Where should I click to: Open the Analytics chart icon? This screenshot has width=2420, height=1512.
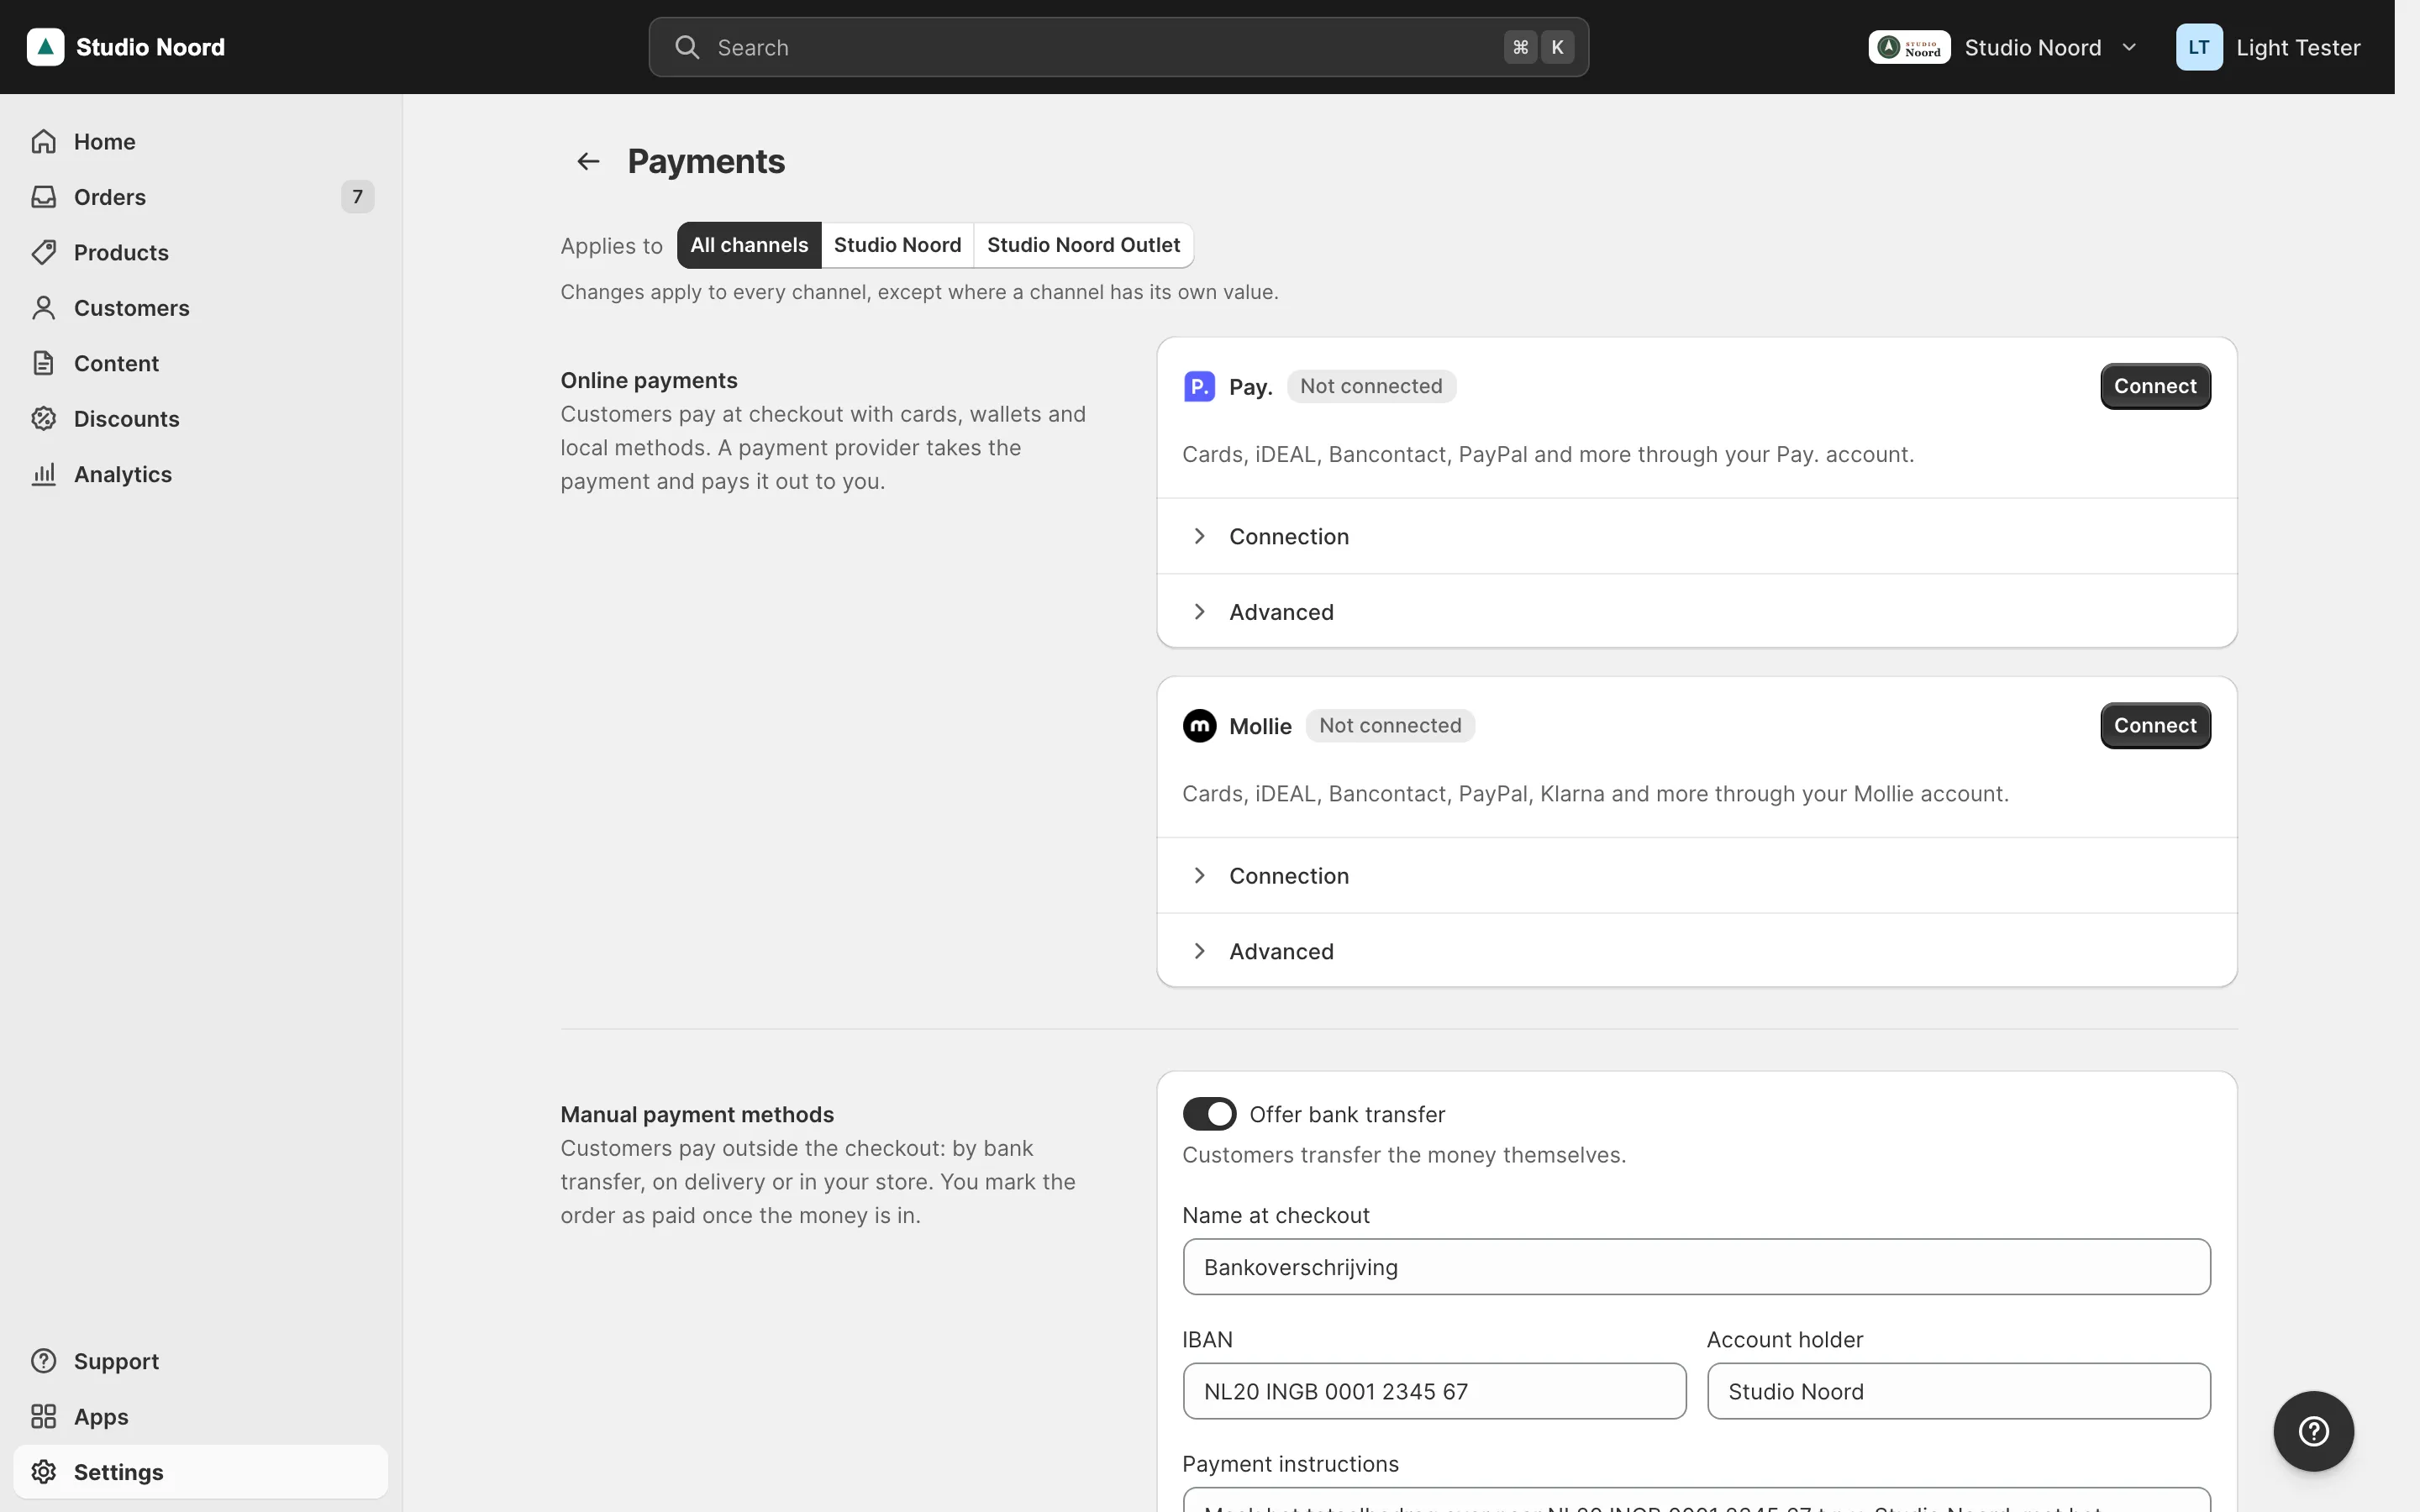(x=43, y=474)
